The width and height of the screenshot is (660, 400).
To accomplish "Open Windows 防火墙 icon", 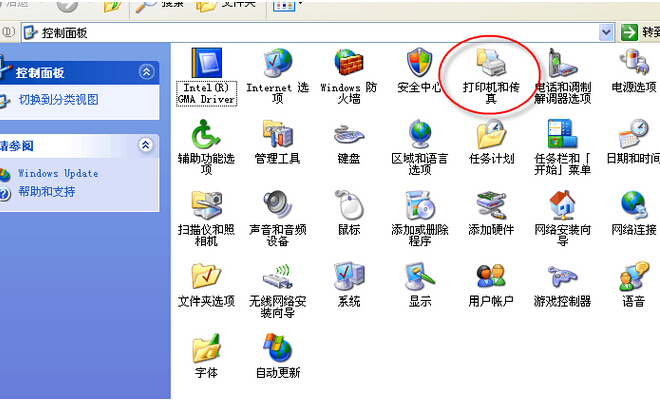I will (x=348, y=65).
